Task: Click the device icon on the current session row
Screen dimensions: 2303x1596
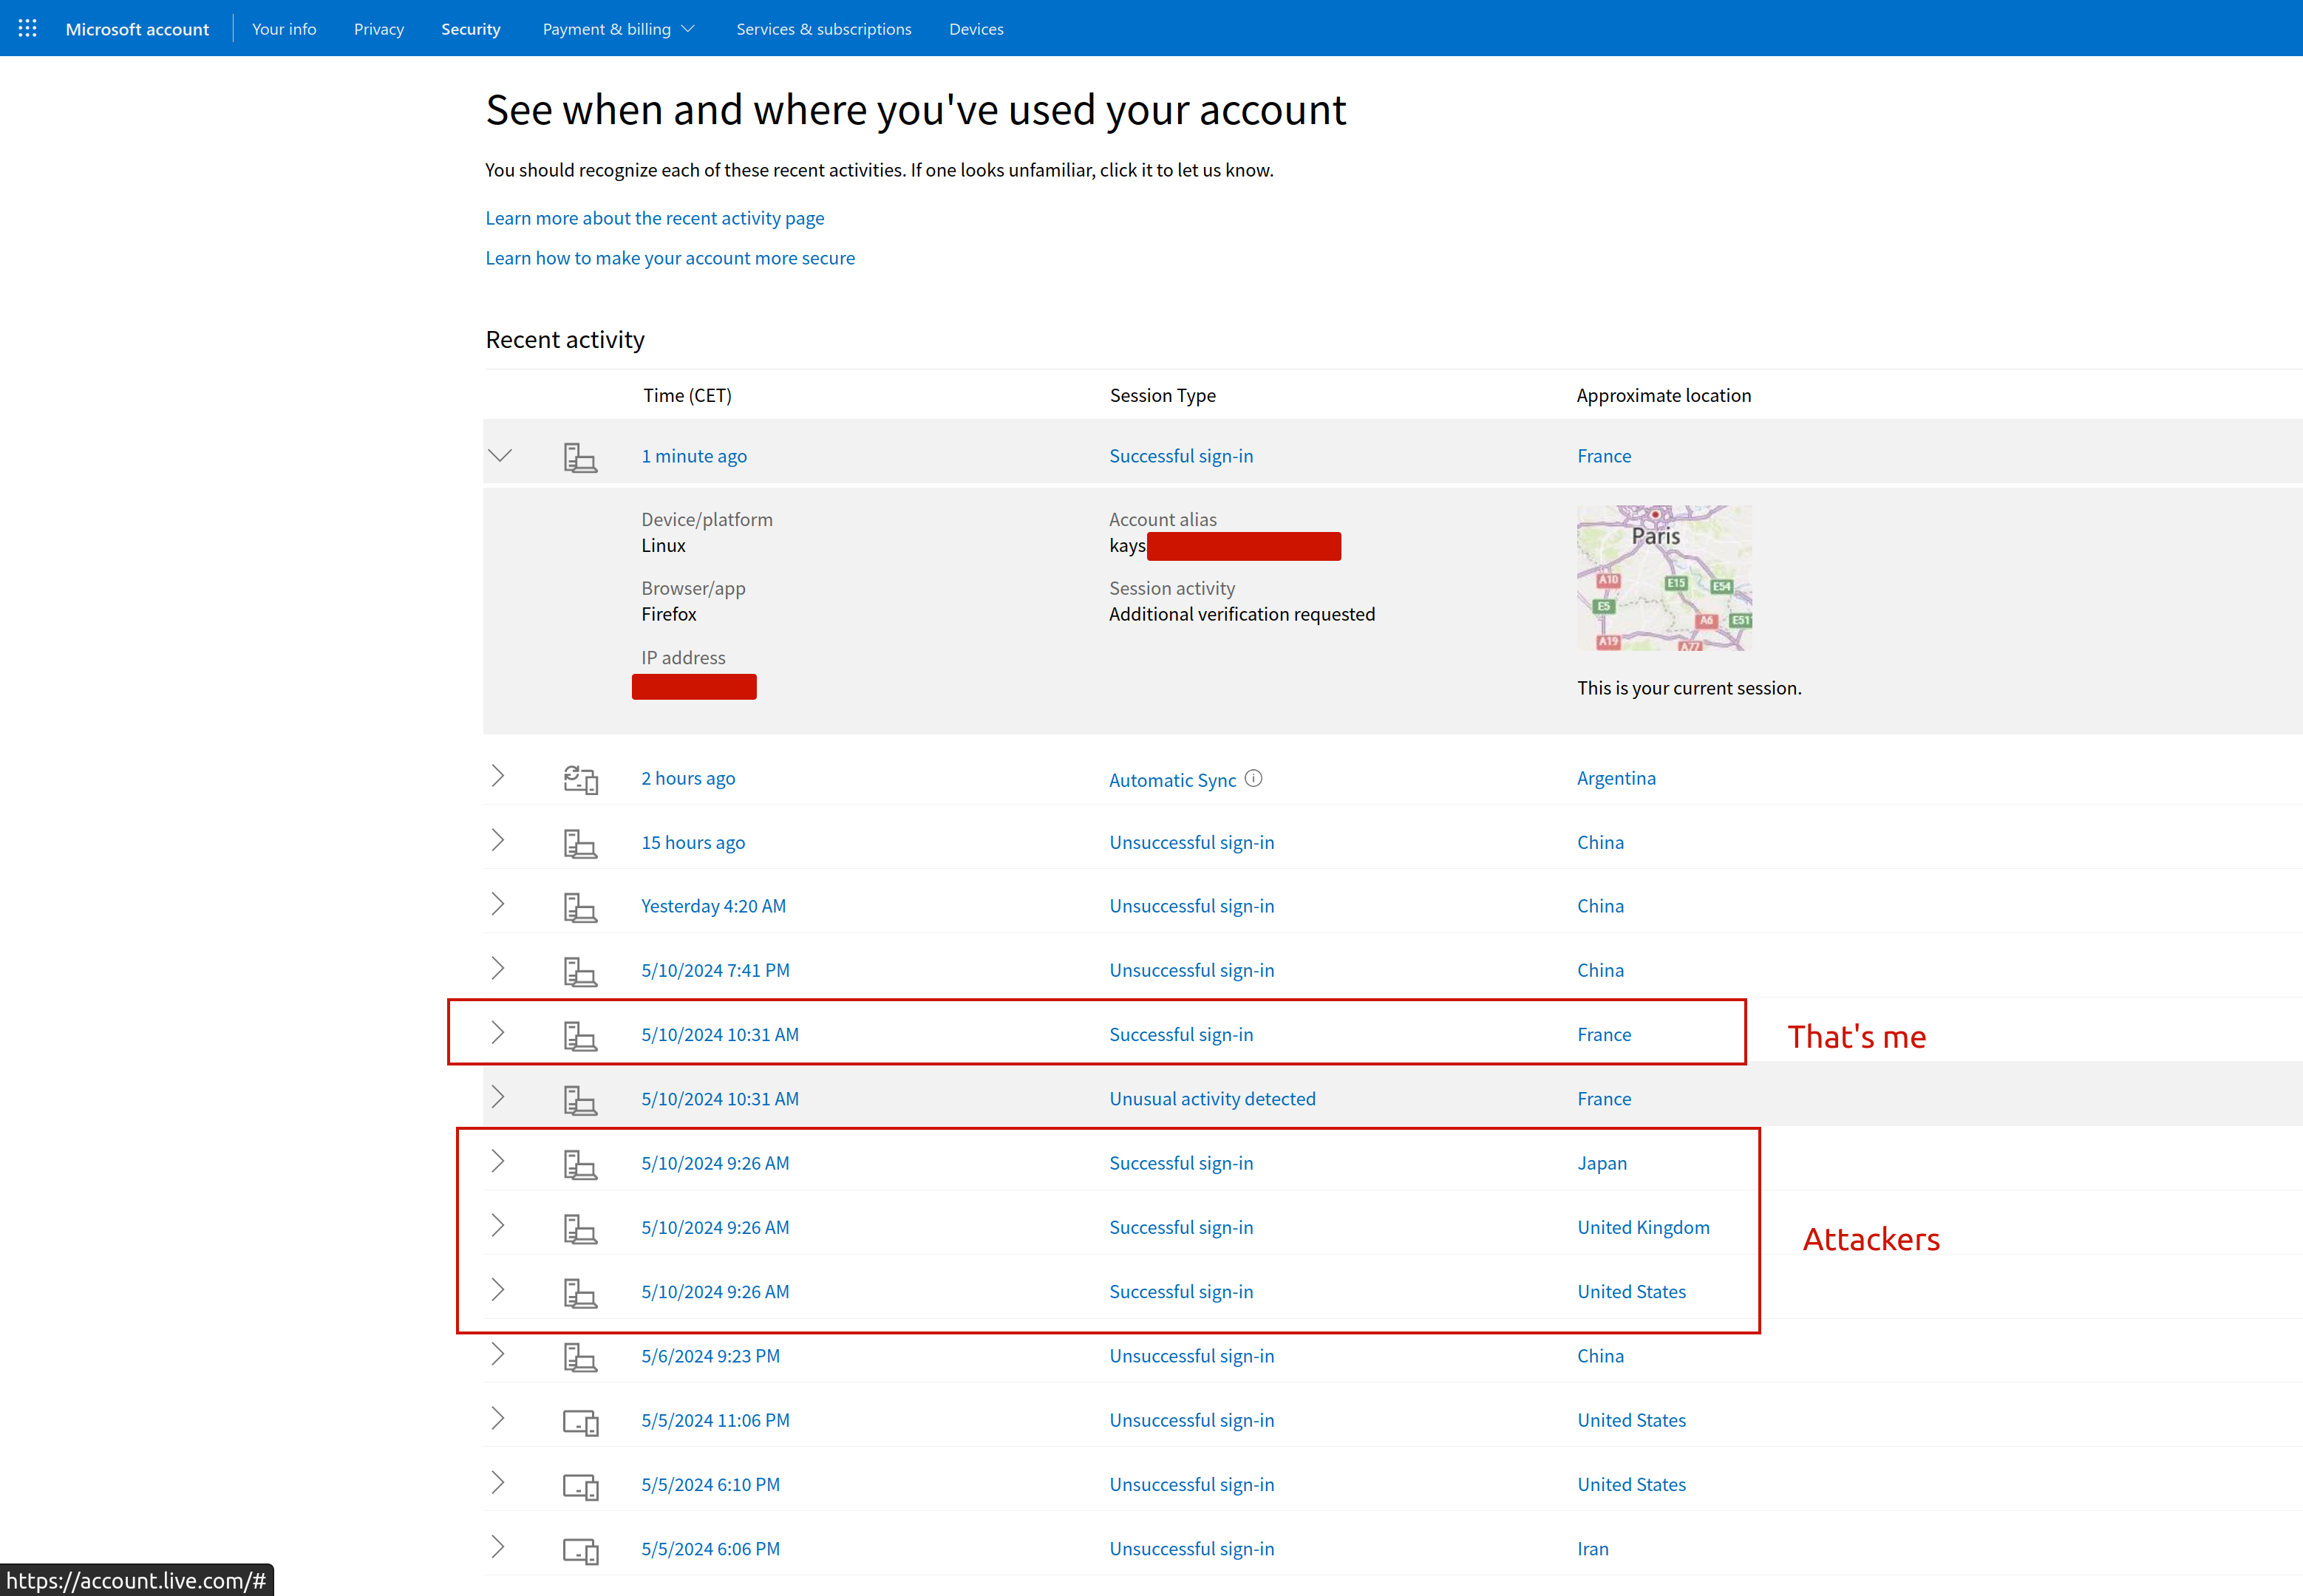Action: point(580,456)
